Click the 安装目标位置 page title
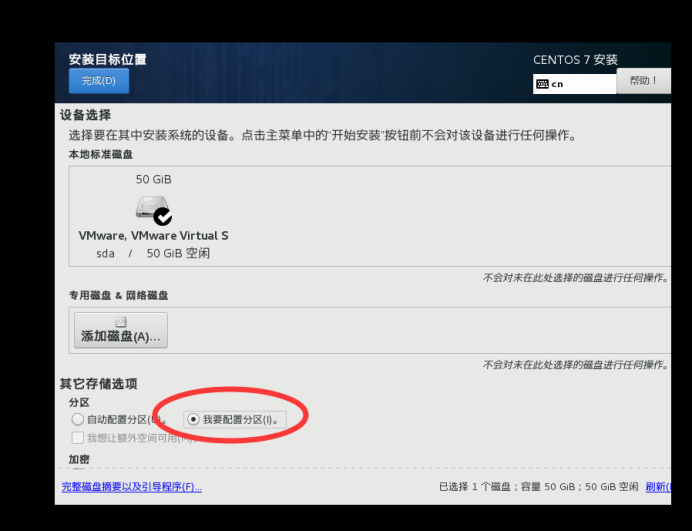 pos(107,59)
